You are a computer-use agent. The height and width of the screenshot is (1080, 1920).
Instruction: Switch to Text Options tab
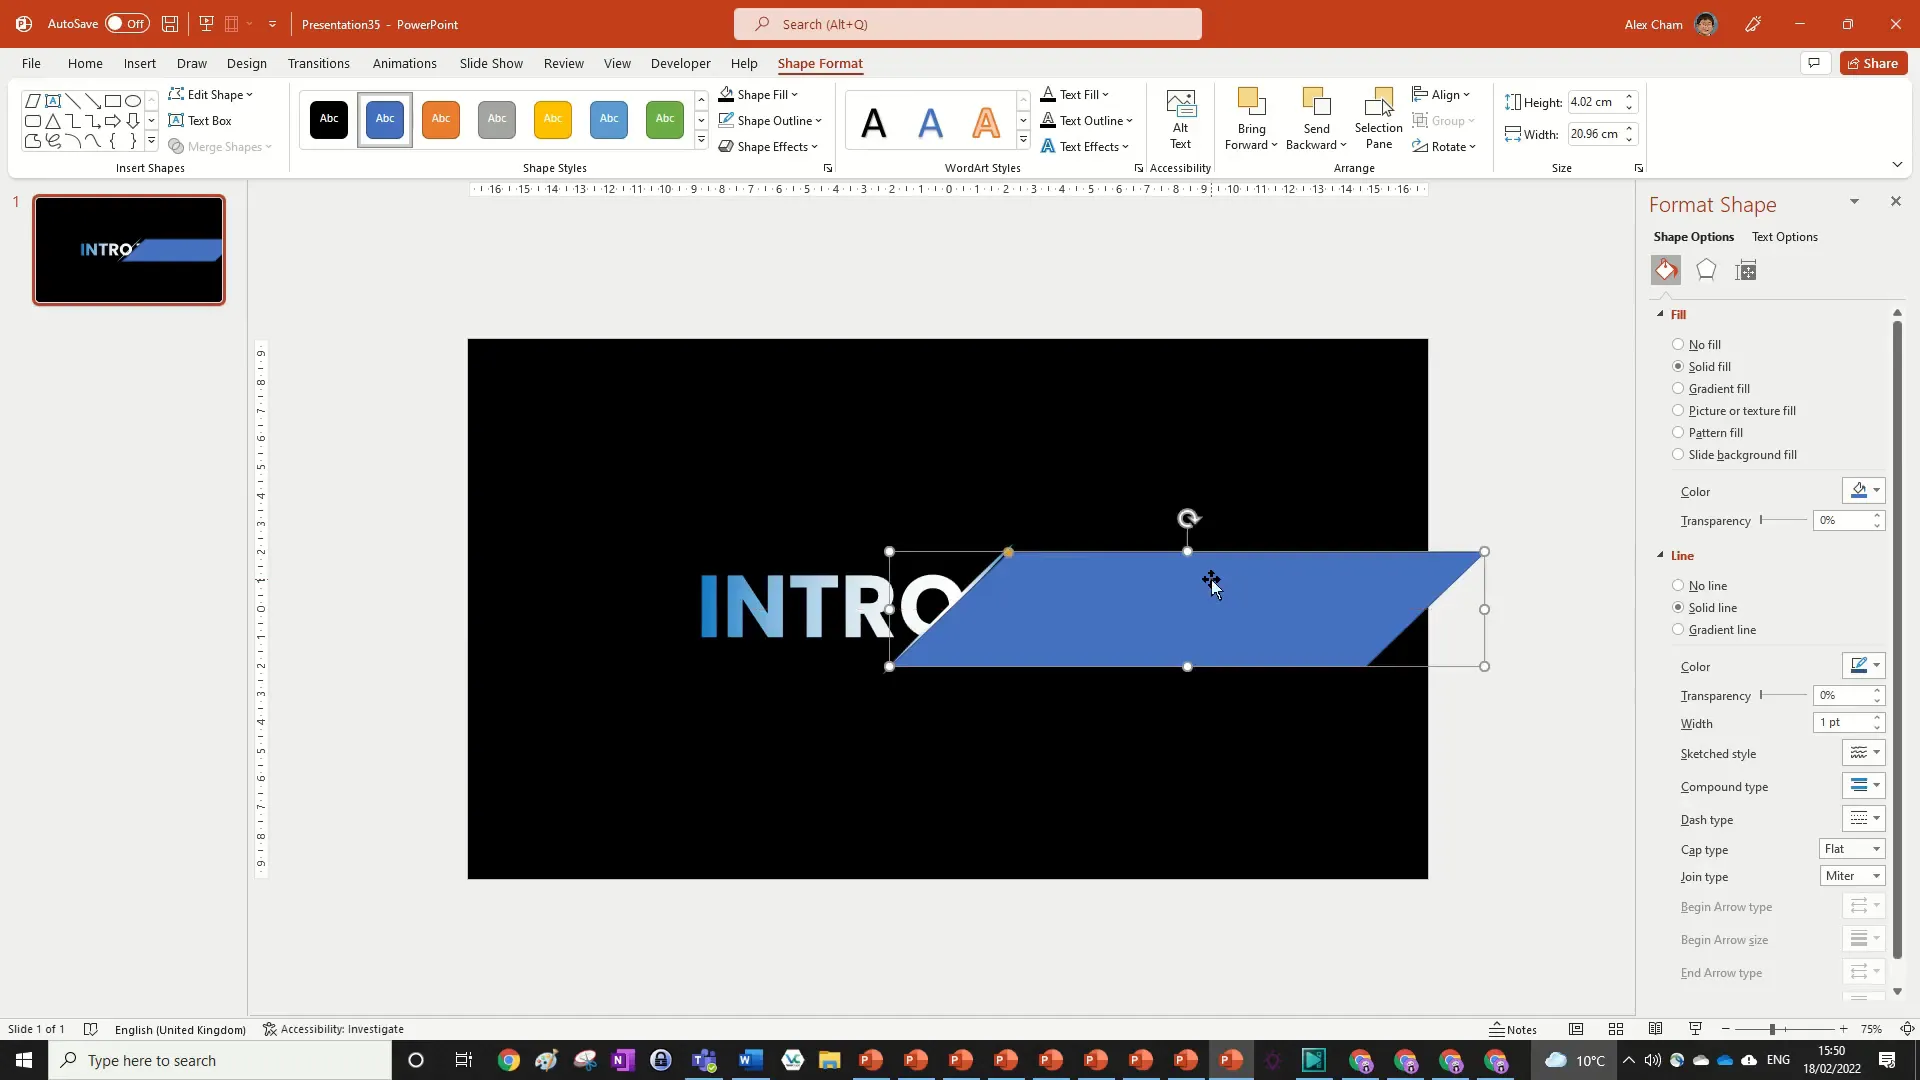click(1785, 237)
